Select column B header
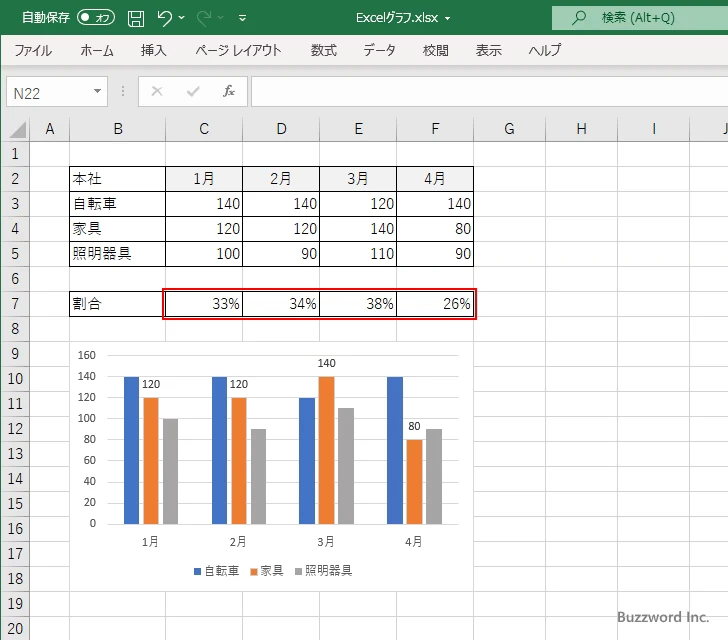 click(x=118, y=129)
